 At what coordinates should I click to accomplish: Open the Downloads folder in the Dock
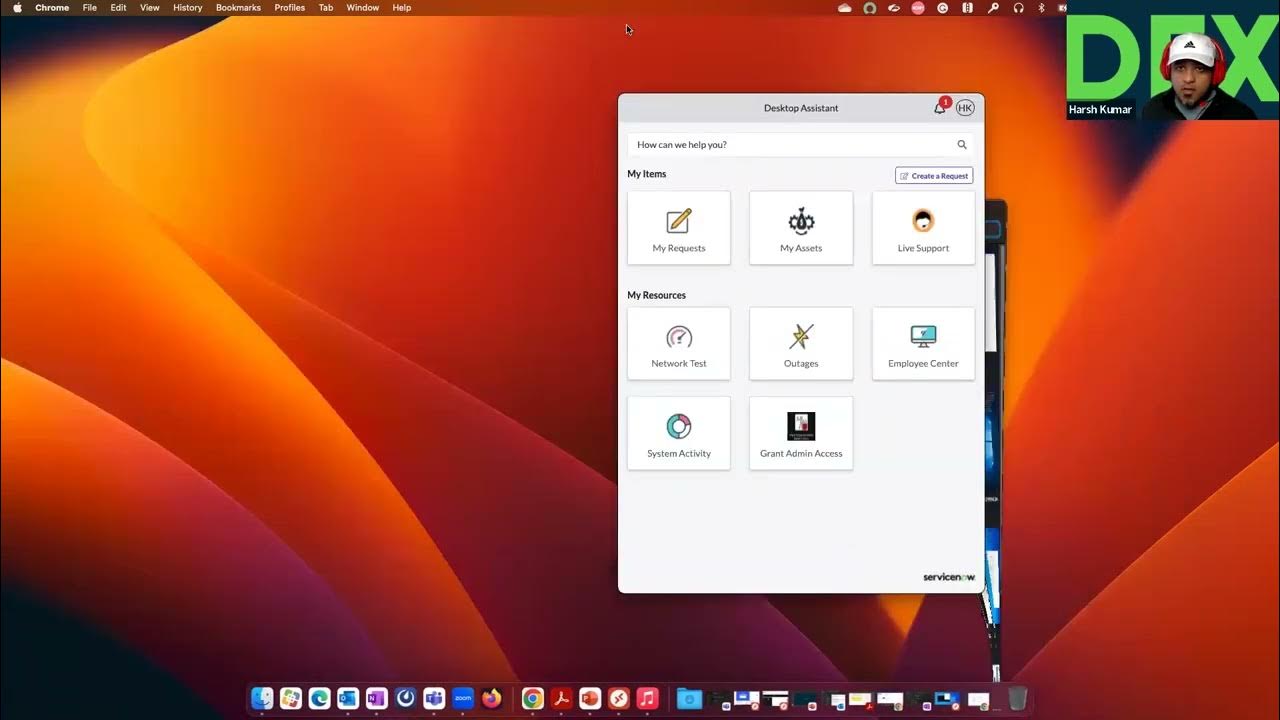689,698
